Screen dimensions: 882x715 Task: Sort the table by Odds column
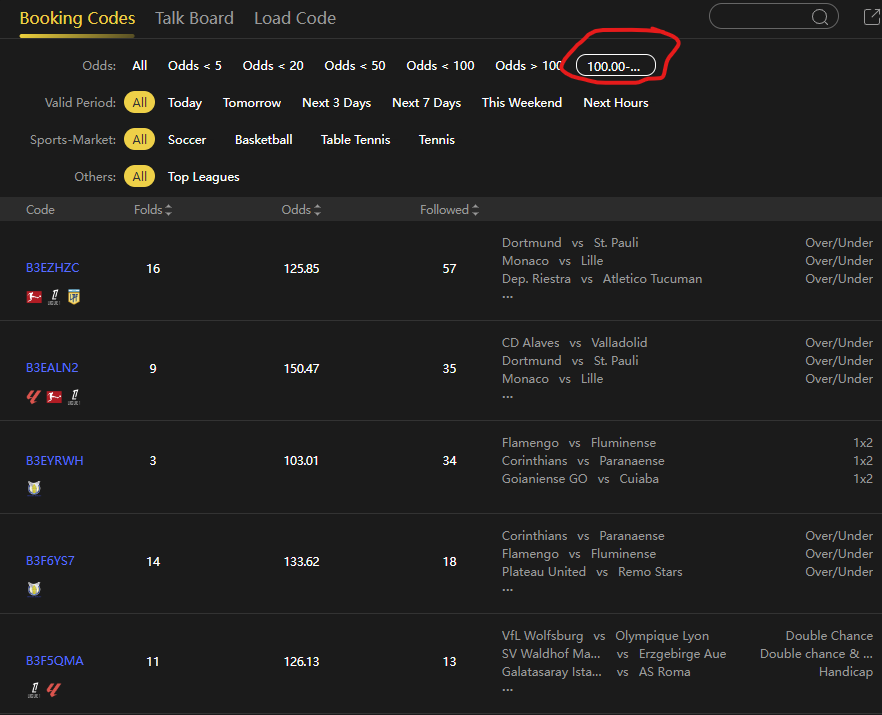(x=301, y=210)
